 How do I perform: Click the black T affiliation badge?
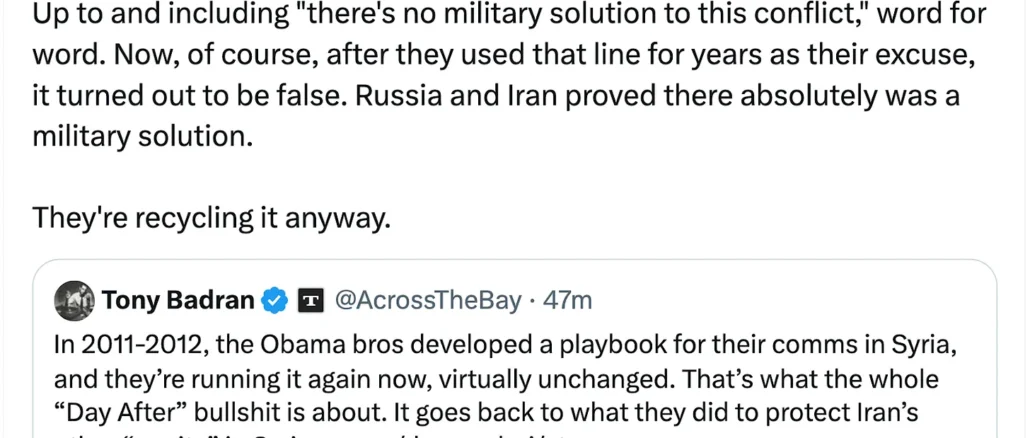click(311, 300)
